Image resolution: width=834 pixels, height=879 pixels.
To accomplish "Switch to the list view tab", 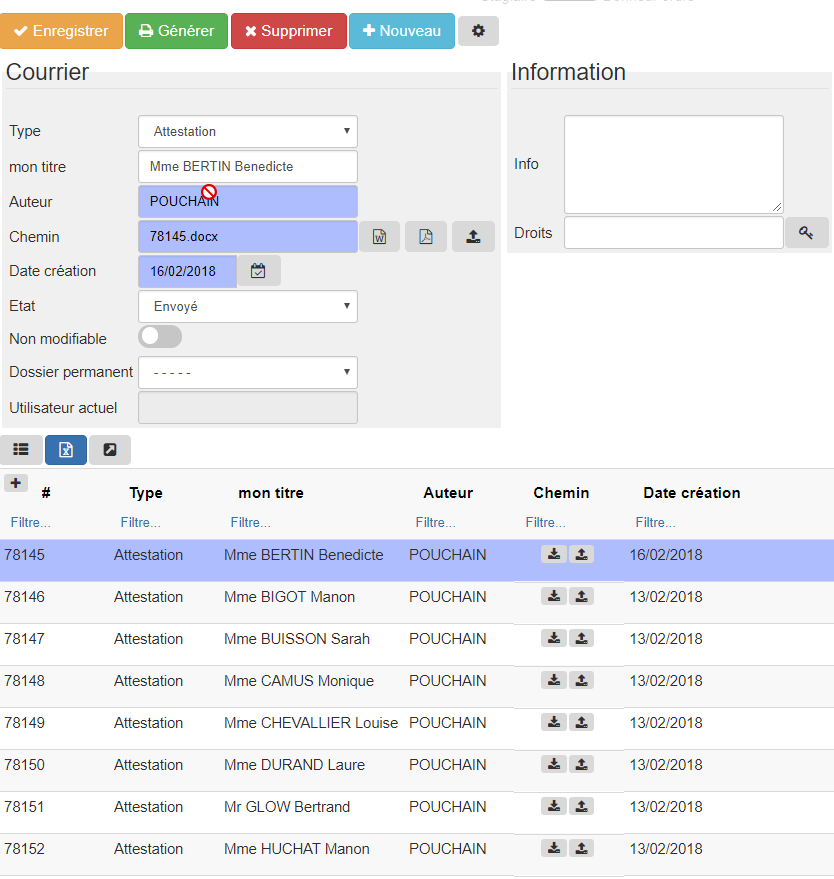I will tap(21, 450).
